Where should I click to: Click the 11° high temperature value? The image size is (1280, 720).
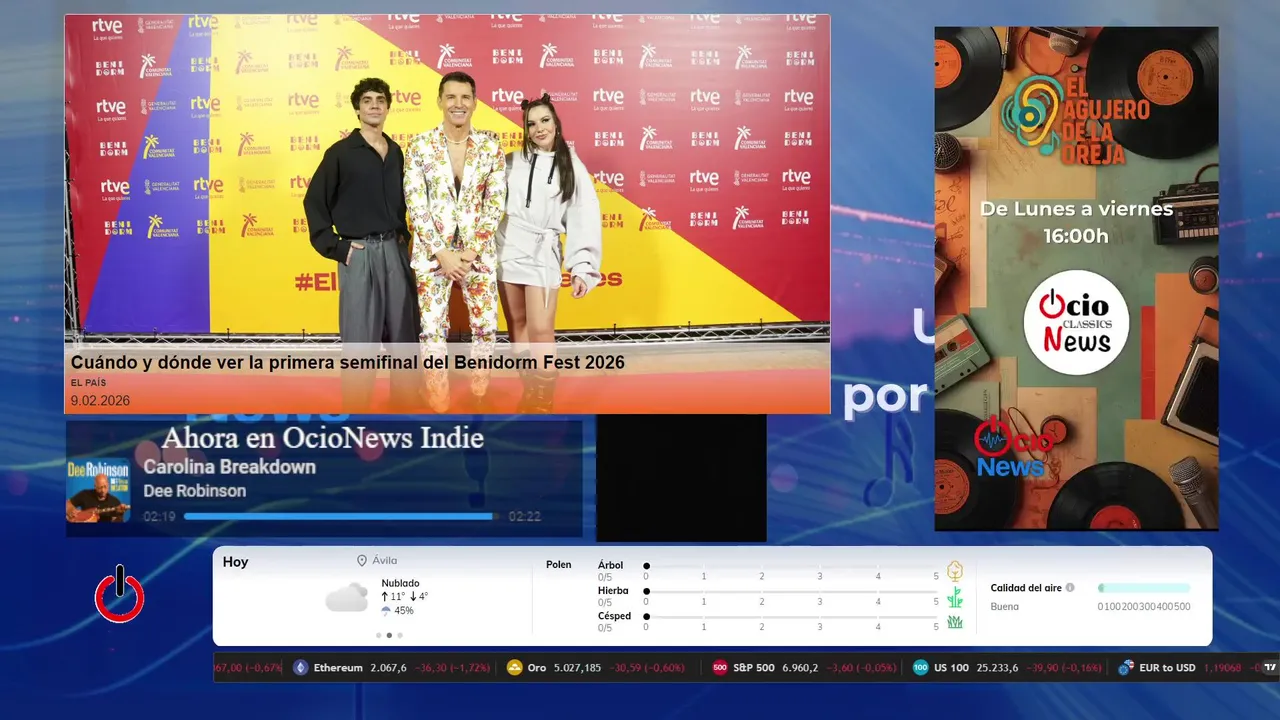(397, 596)
